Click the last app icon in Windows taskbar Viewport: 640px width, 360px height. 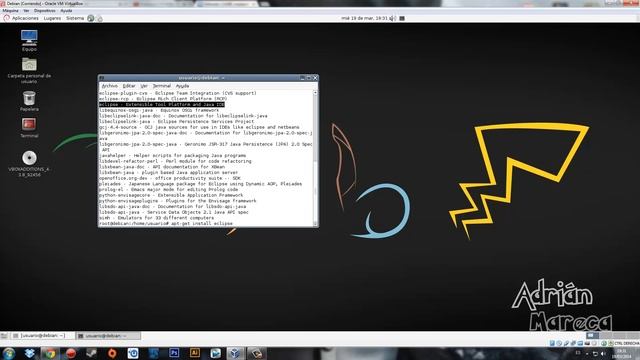[x=257, y=353]
